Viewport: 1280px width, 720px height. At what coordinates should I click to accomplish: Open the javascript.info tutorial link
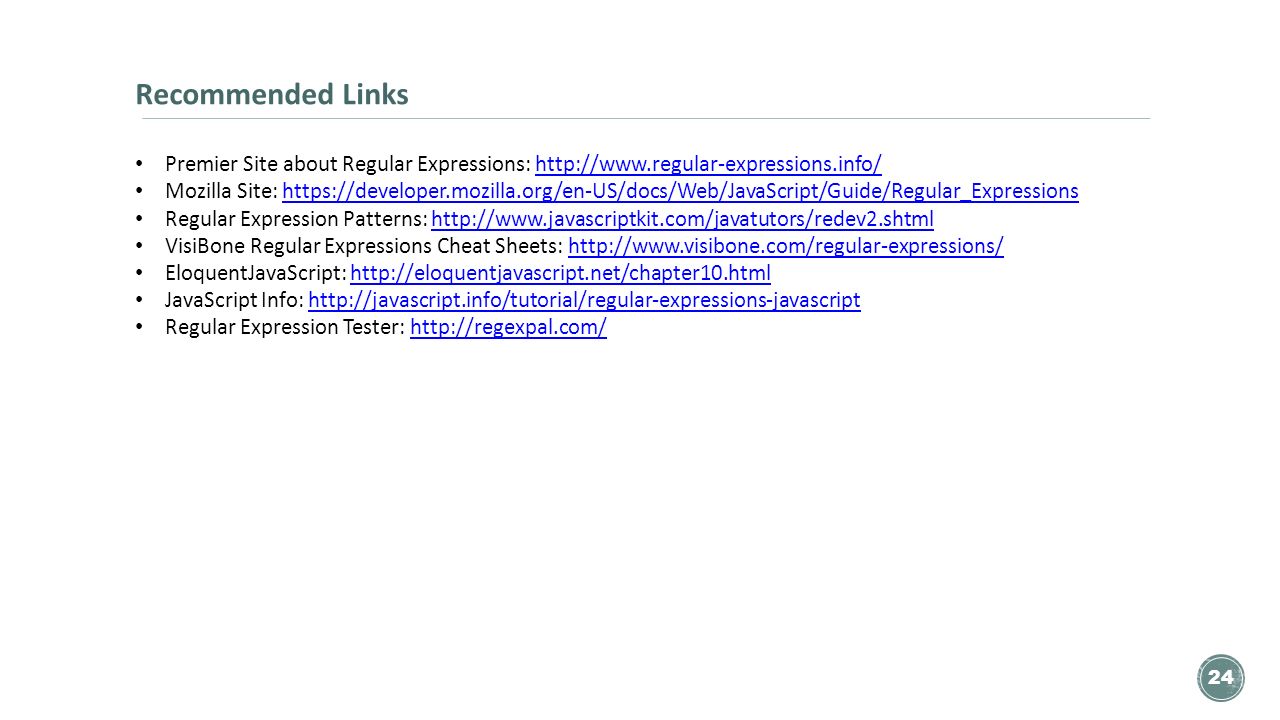click(584, 300)
